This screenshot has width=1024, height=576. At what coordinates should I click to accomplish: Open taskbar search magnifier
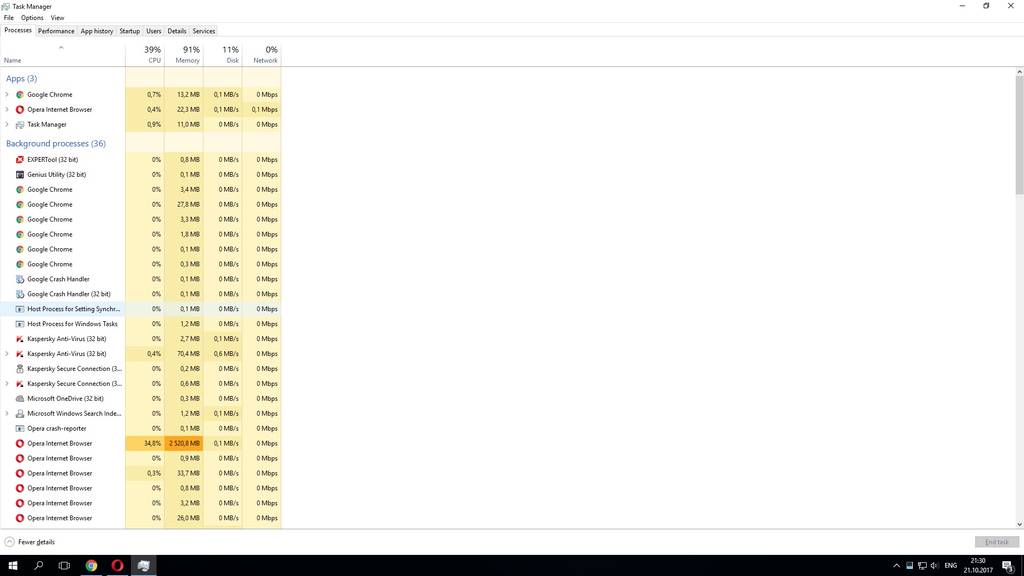coord(39,566)
